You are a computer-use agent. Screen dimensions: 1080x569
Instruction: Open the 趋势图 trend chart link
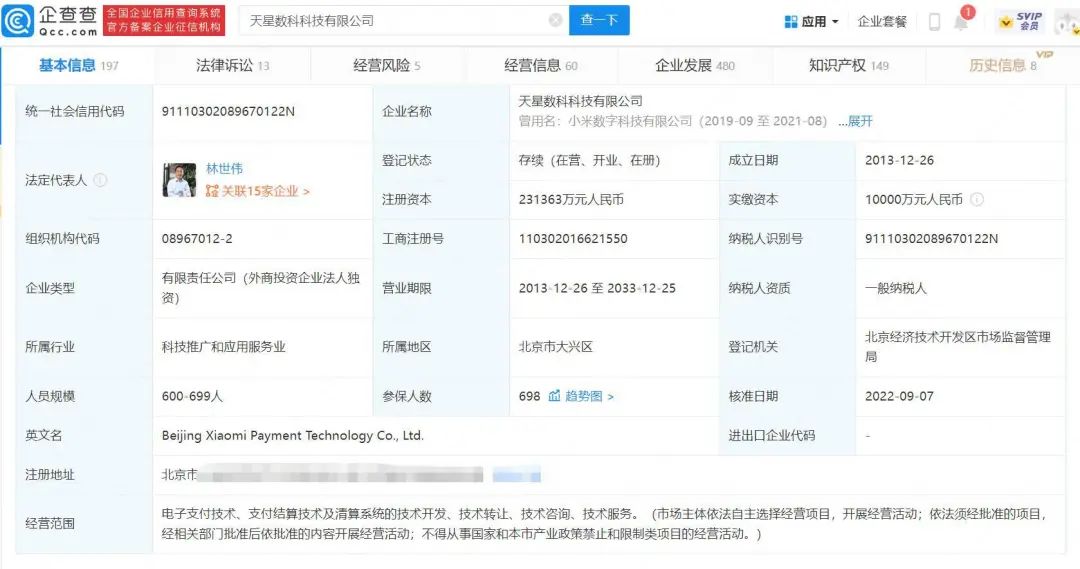pyautogui.click(x=581, y=396)
